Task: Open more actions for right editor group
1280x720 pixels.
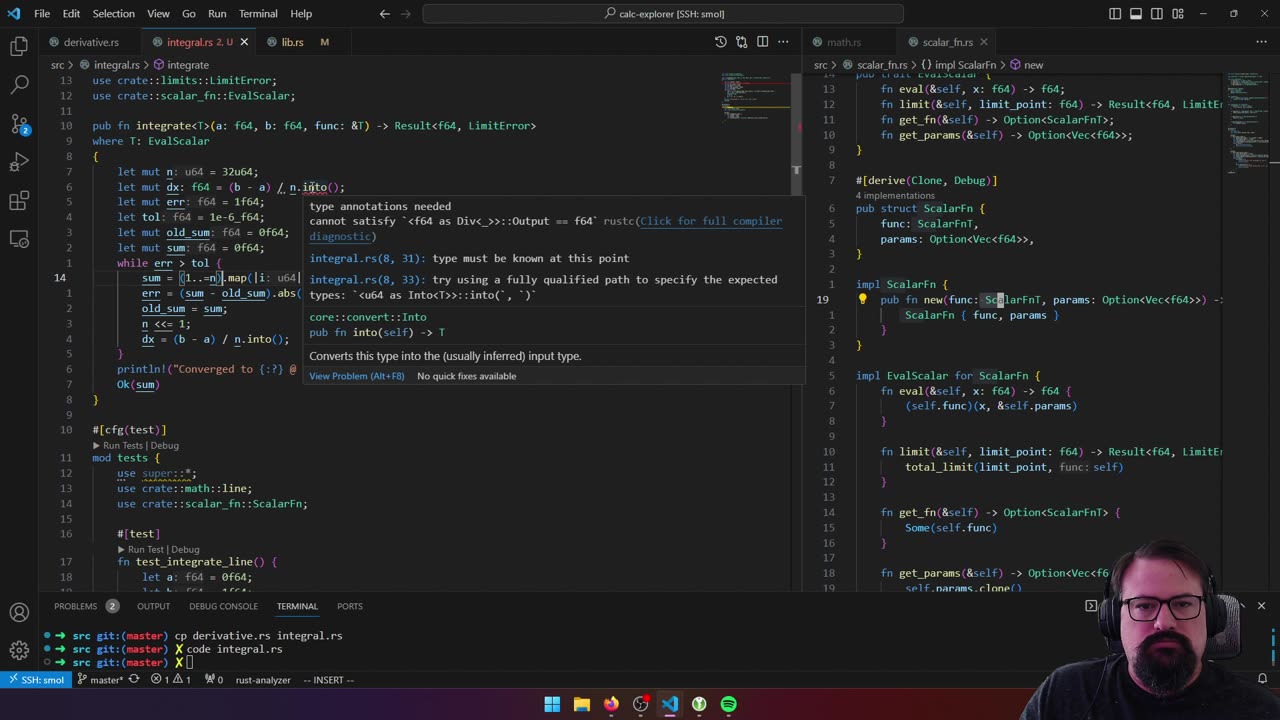Action: tap(1261, 42)
